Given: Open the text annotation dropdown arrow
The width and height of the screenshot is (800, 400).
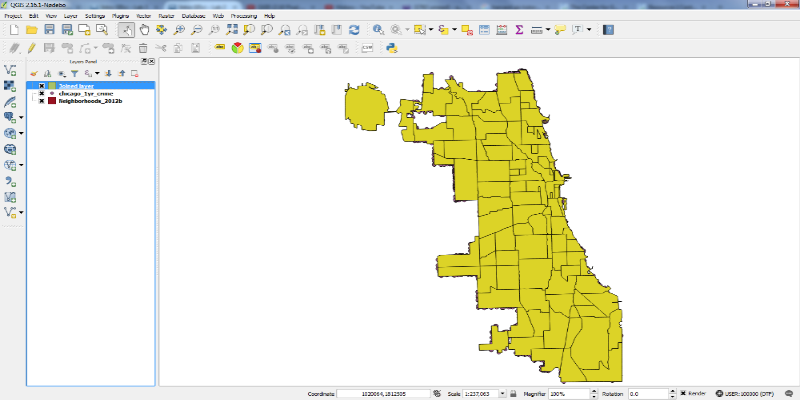Looking at the screenshot, I should 590,30.
